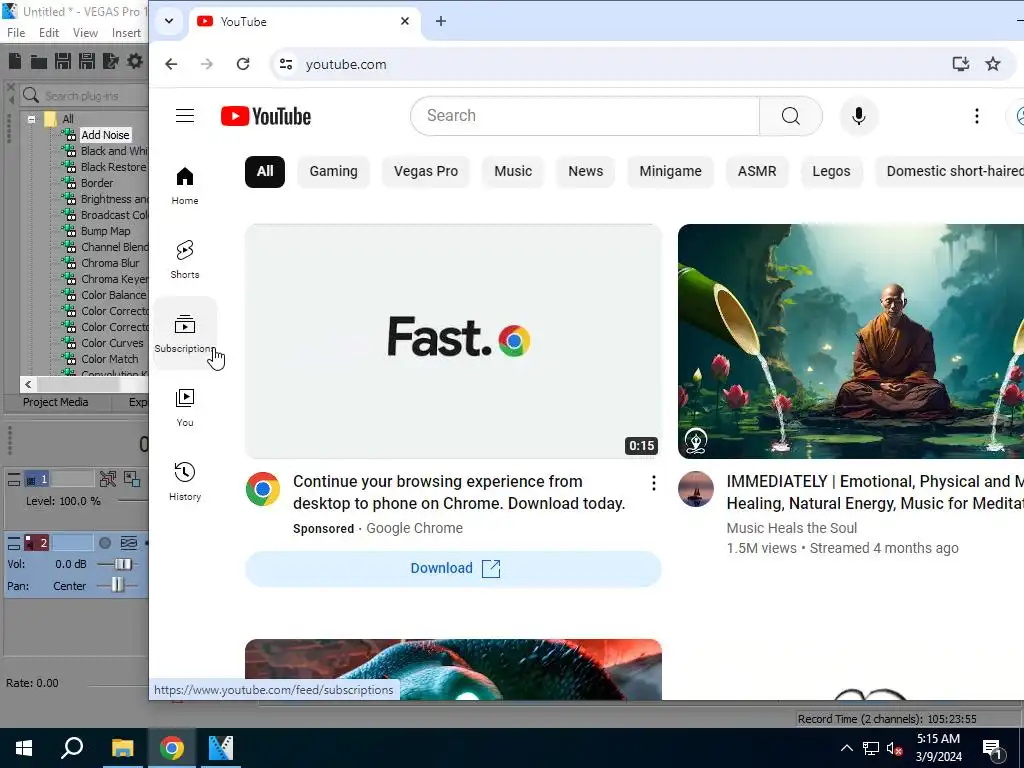Open YouTube settings three-dot menu
Image resolution: width=1024 pixels, height=768 pixels.
(x=976, y=116)
